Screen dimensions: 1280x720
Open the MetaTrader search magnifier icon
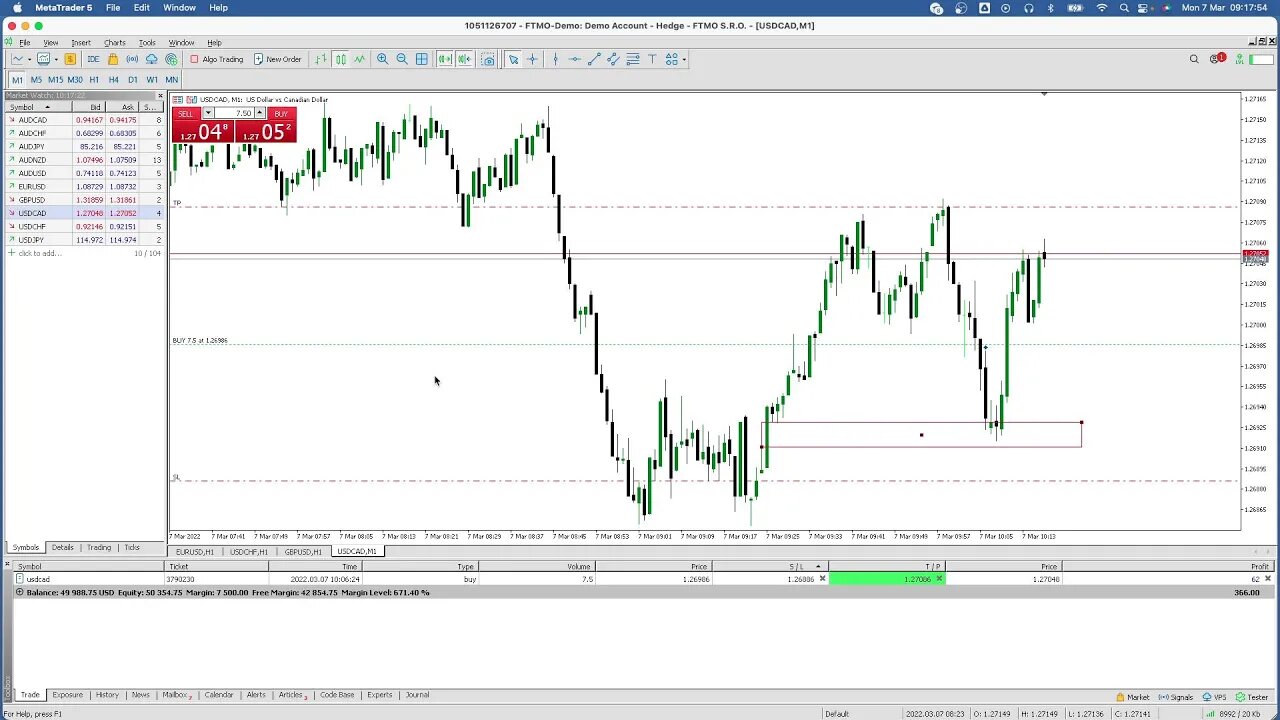pyautogui.click(x=1194, y=59)
